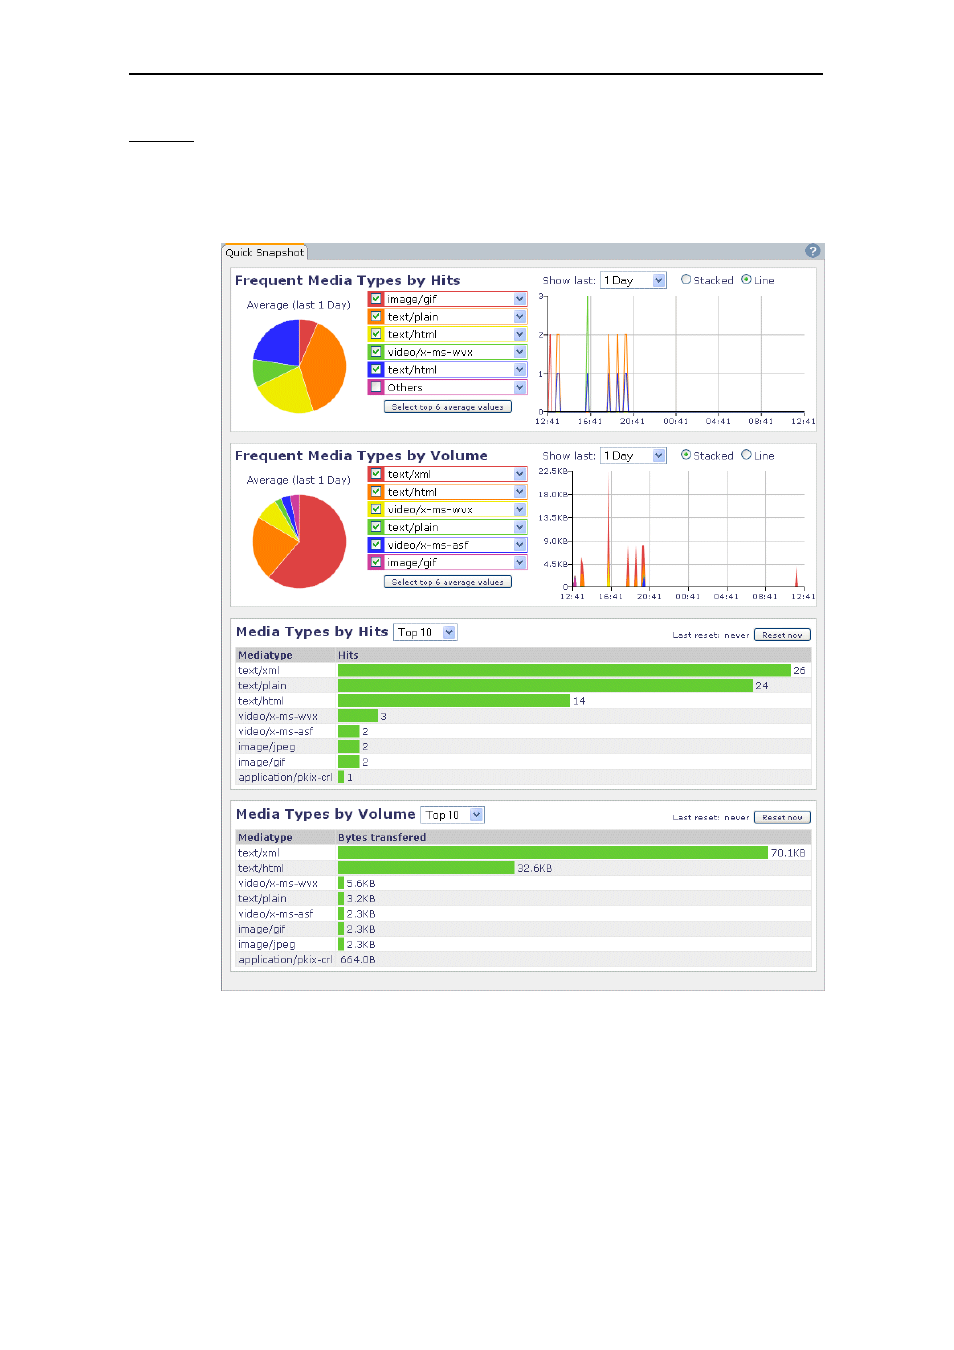This screenshot has width=954, height=1350.
Task: Click Select top 6 average values under Hits
Action: click(x=448, y=407)
